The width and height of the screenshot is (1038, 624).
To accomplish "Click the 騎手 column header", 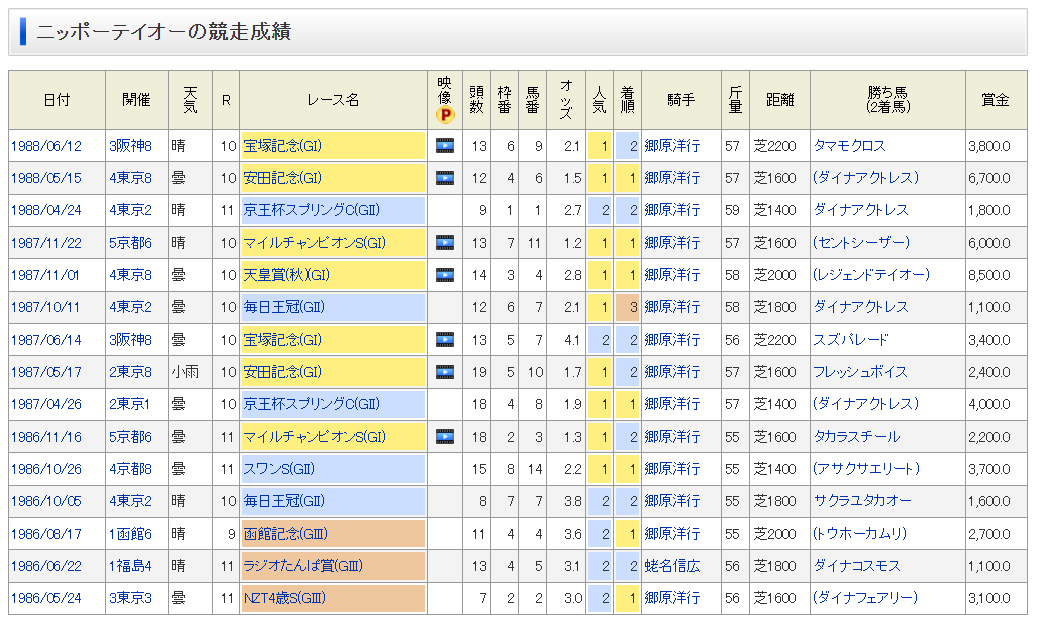I will point(681,100).
